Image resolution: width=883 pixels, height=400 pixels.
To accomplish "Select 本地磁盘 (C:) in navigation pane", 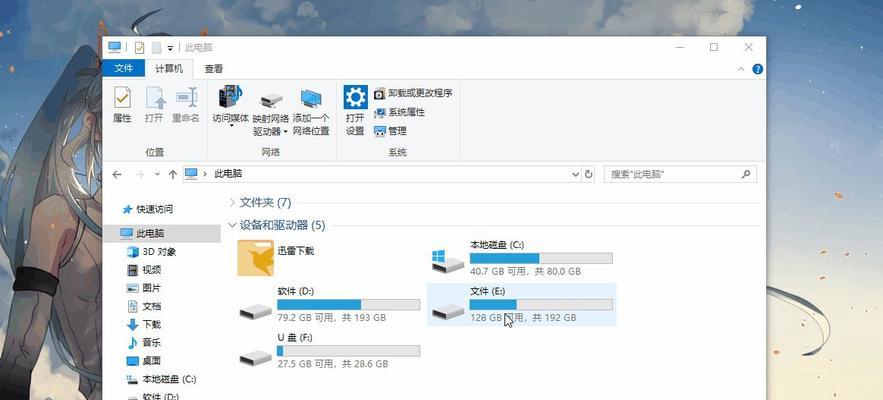I will tap(162, 379).
